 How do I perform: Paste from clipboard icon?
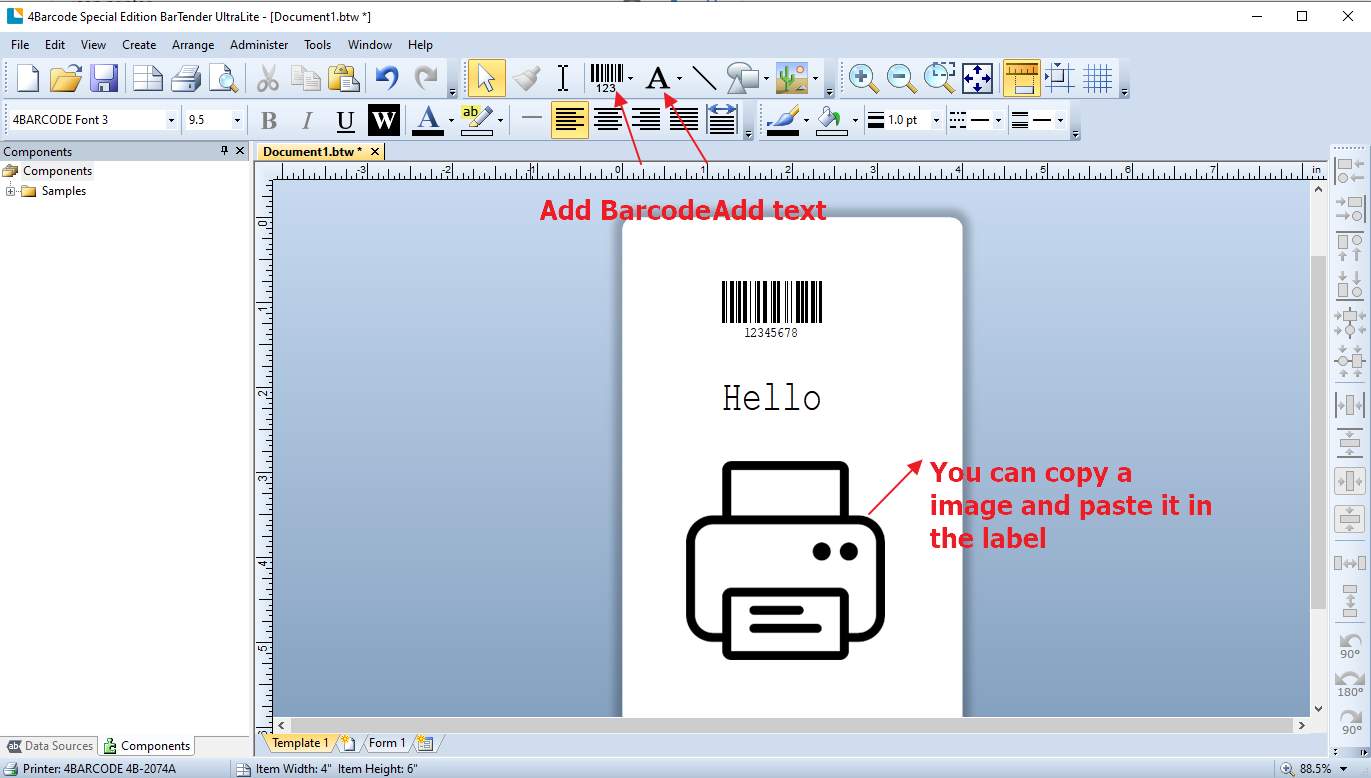(x=344, y=79)
